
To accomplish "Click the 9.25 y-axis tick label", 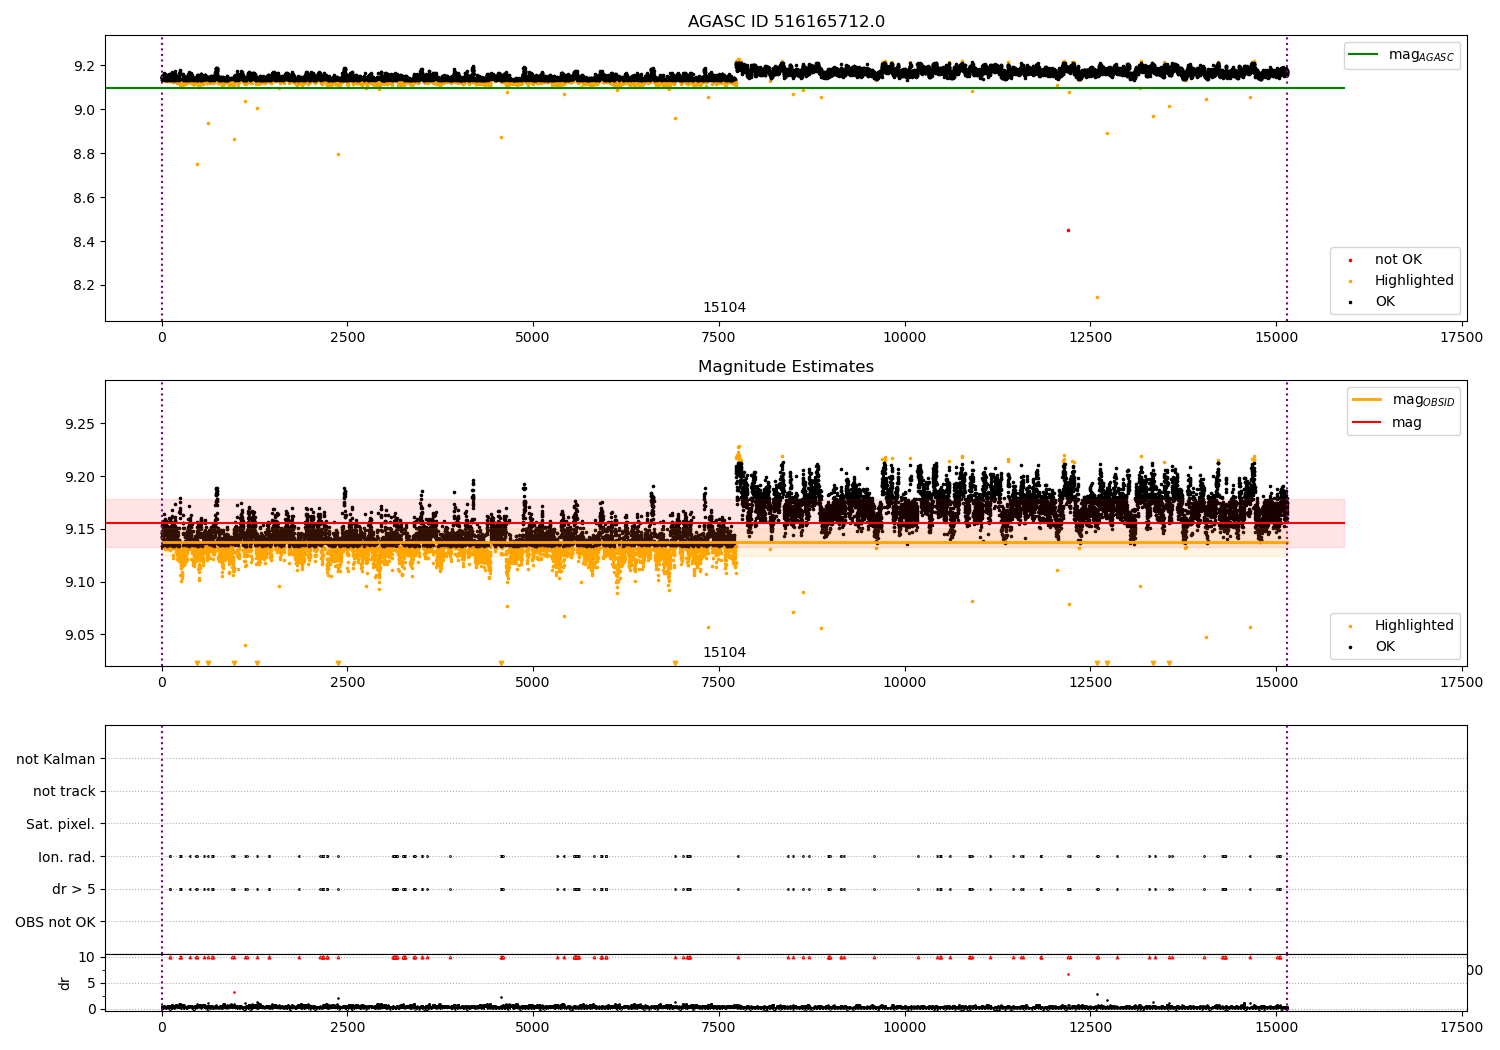I will [80, 424].
